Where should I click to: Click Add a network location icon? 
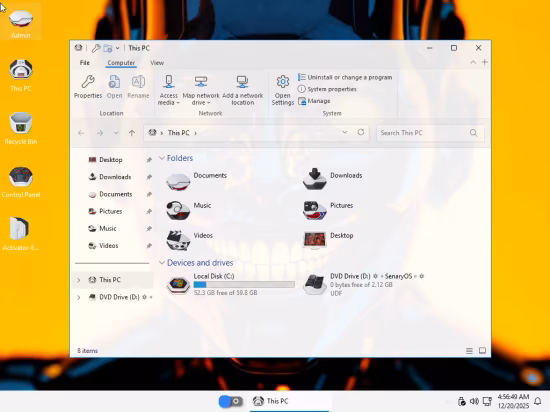[242, 82]
